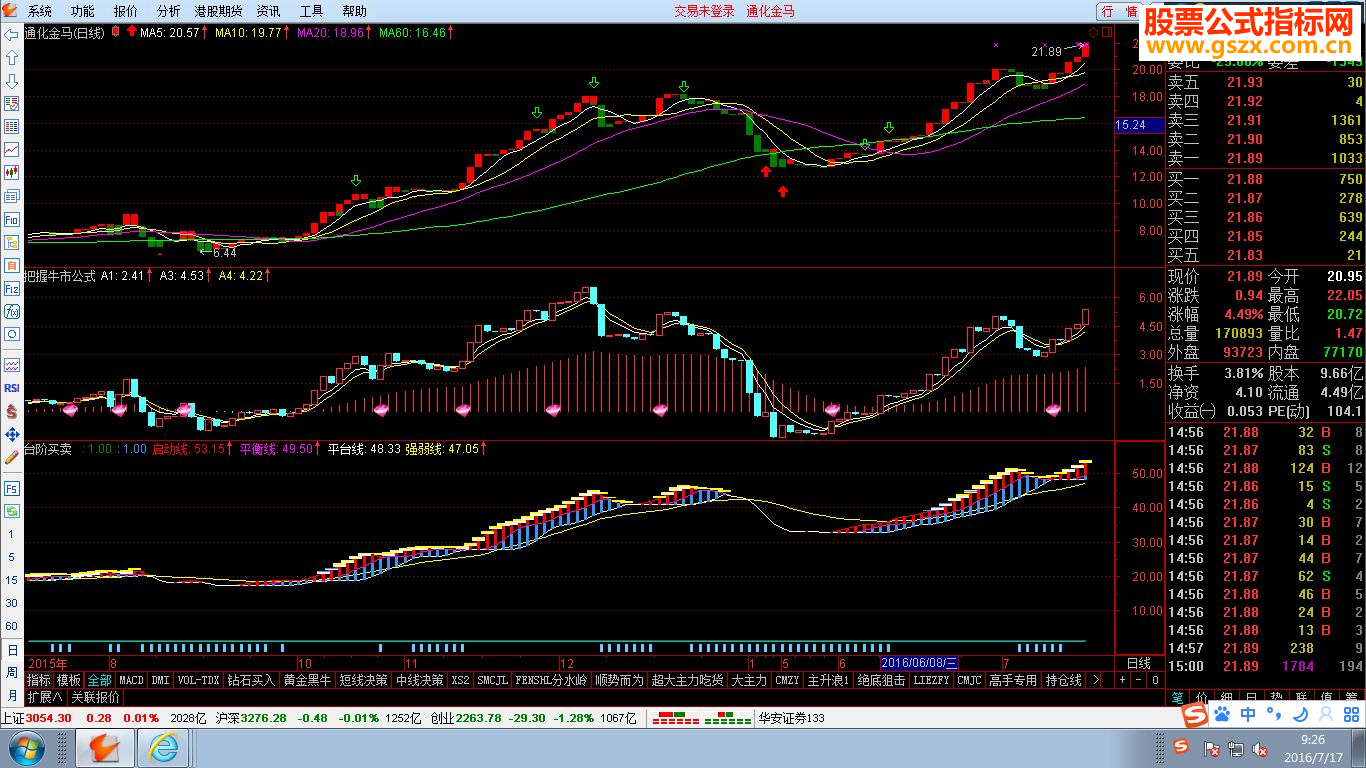The width and height of the screenshot is (1366, 768).
Task: Open the 分析 menu
Action: [x=169, y=11]
